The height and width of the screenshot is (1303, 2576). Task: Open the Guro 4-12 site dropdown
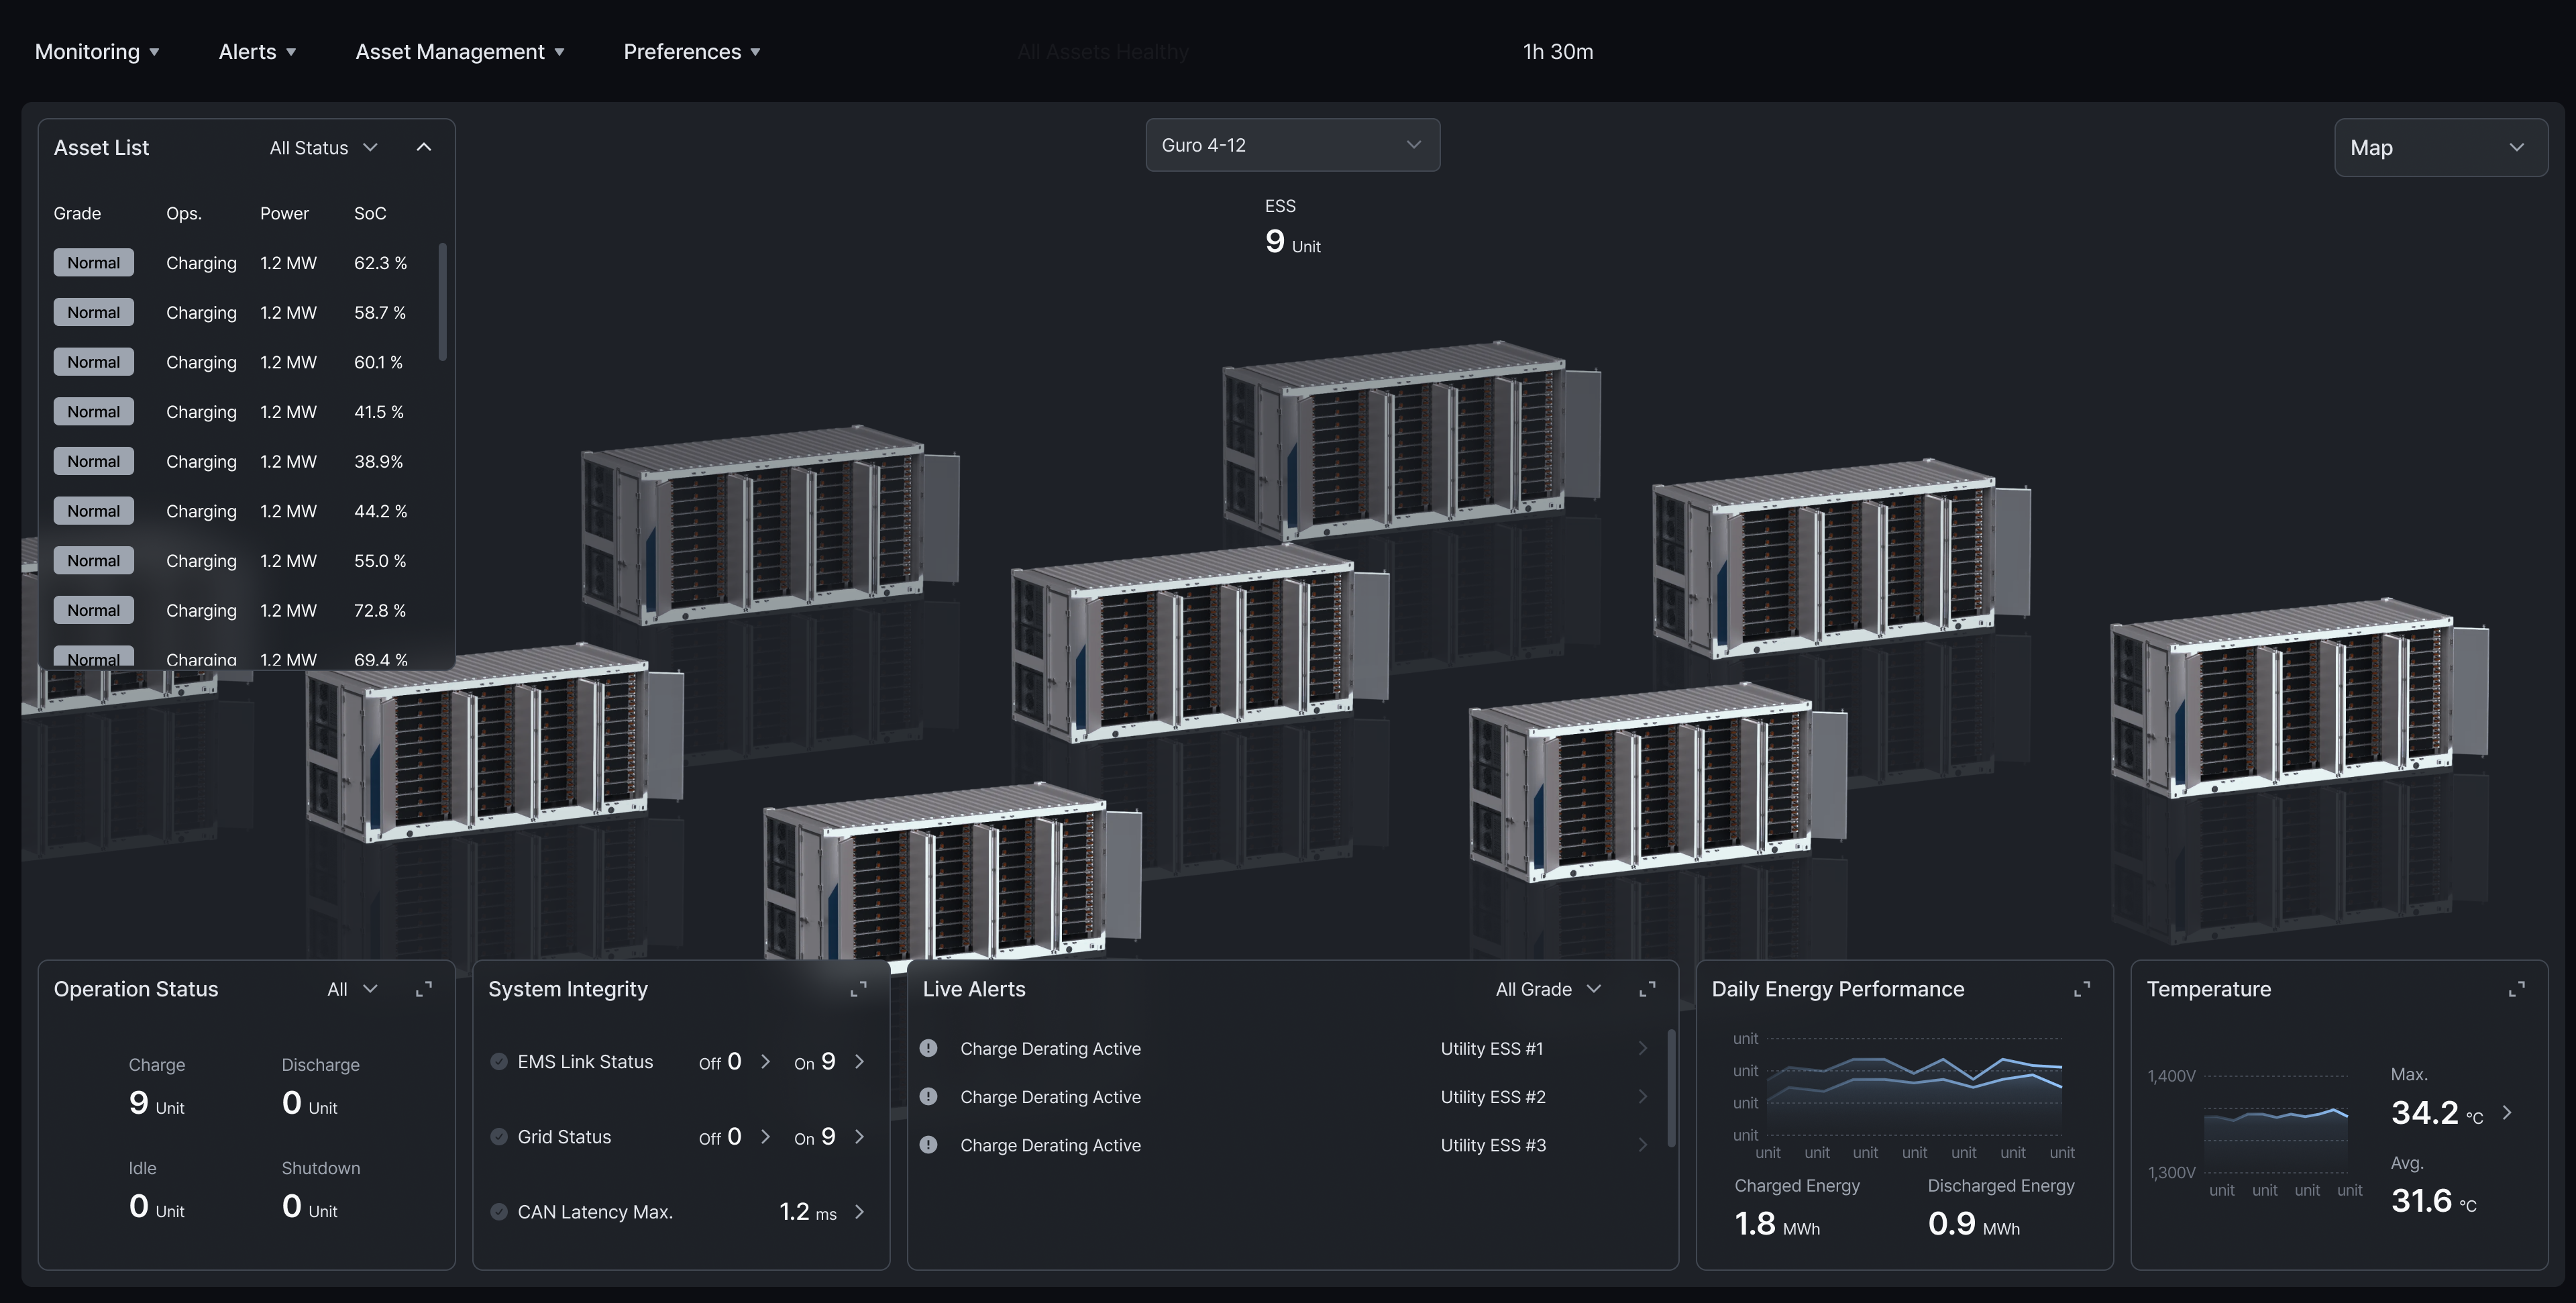pos(1292,145)
